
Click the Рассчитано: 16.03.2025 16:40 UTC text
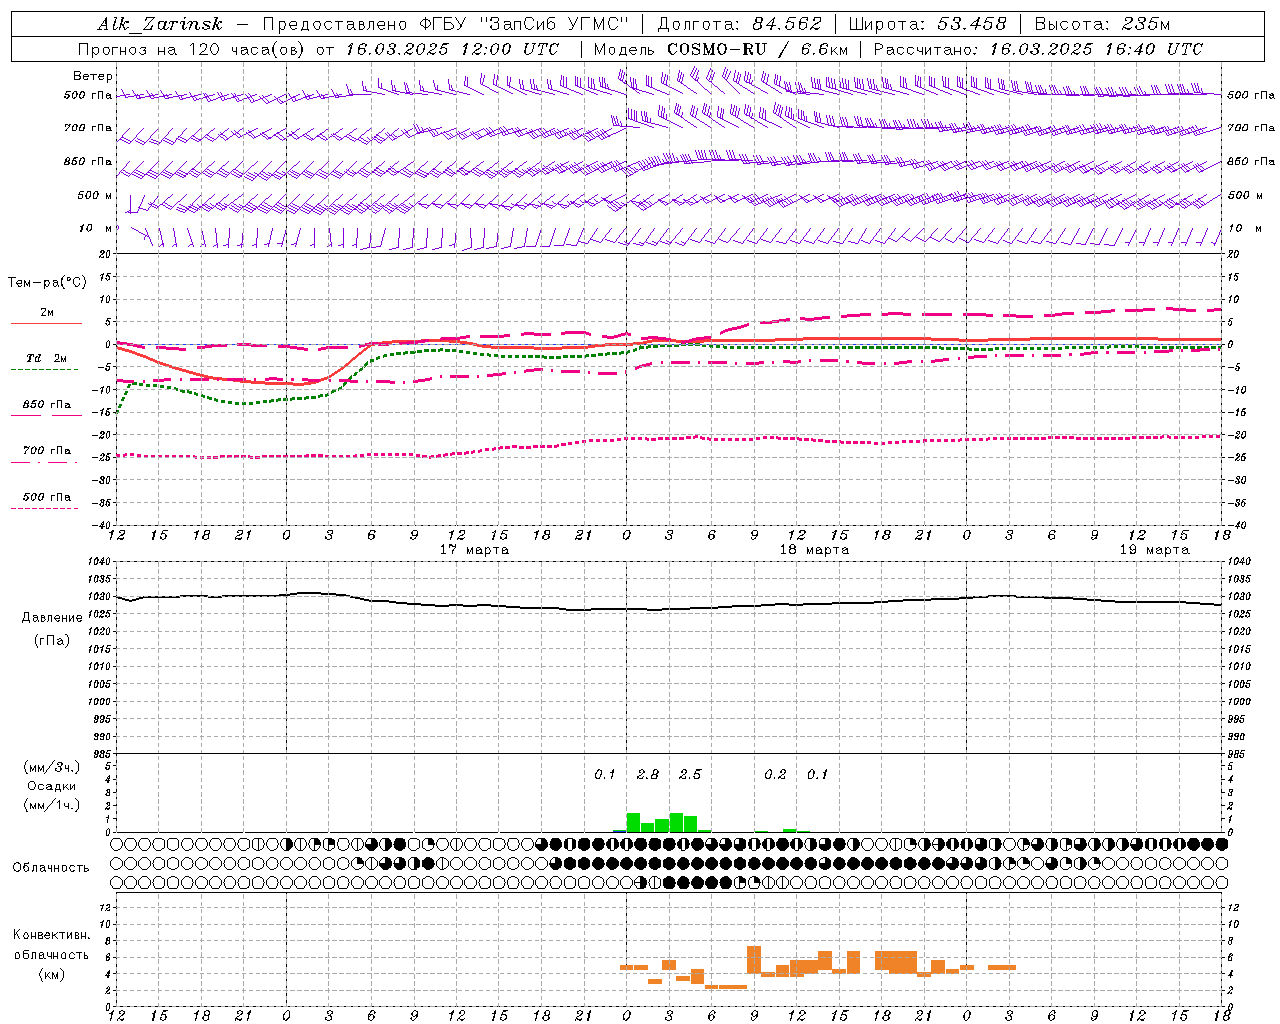[x=1038, y=49]
